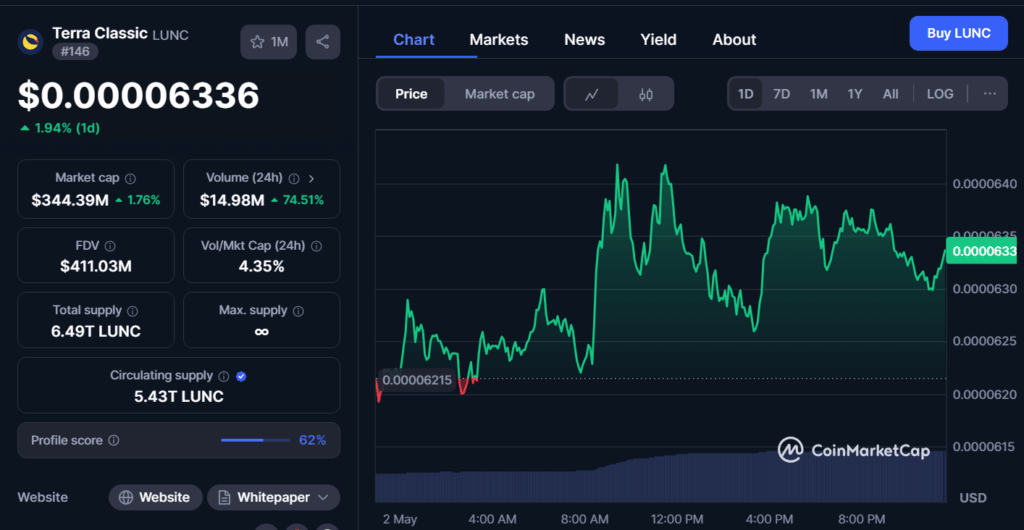Open the Yield tab

pos(658,40)
